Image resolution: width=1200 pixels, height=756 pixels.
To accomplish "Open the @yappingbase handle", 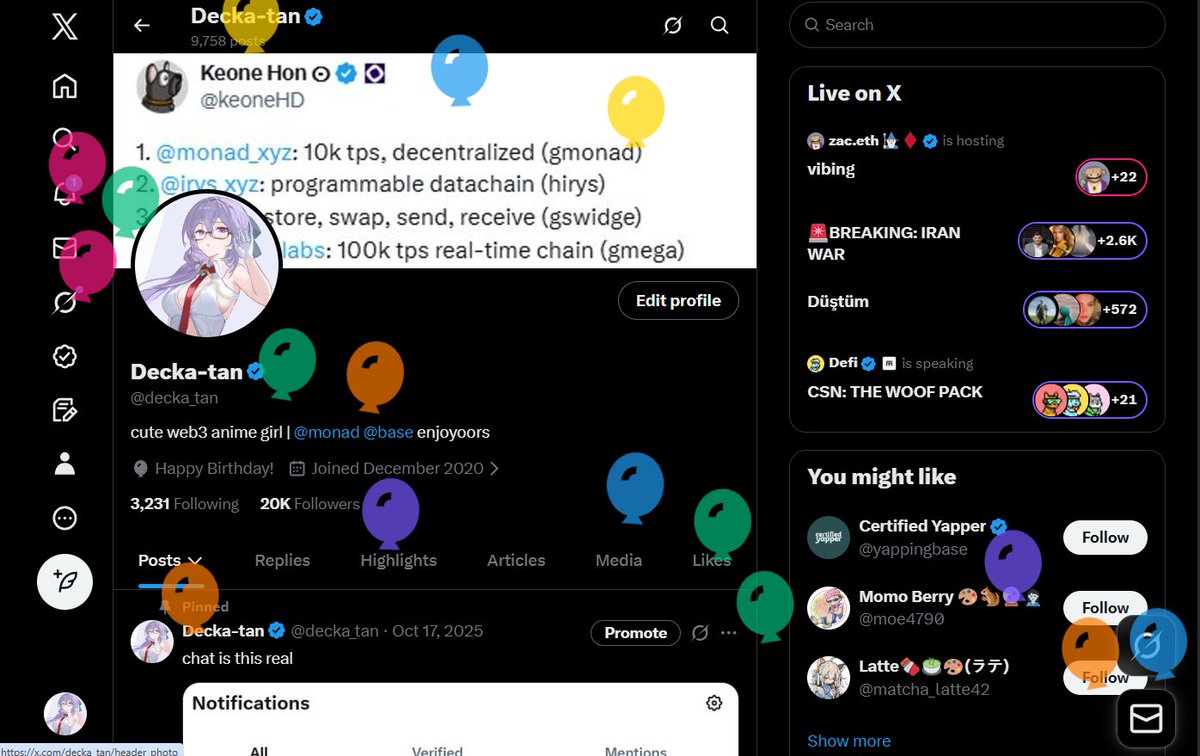I will (913, 548).
